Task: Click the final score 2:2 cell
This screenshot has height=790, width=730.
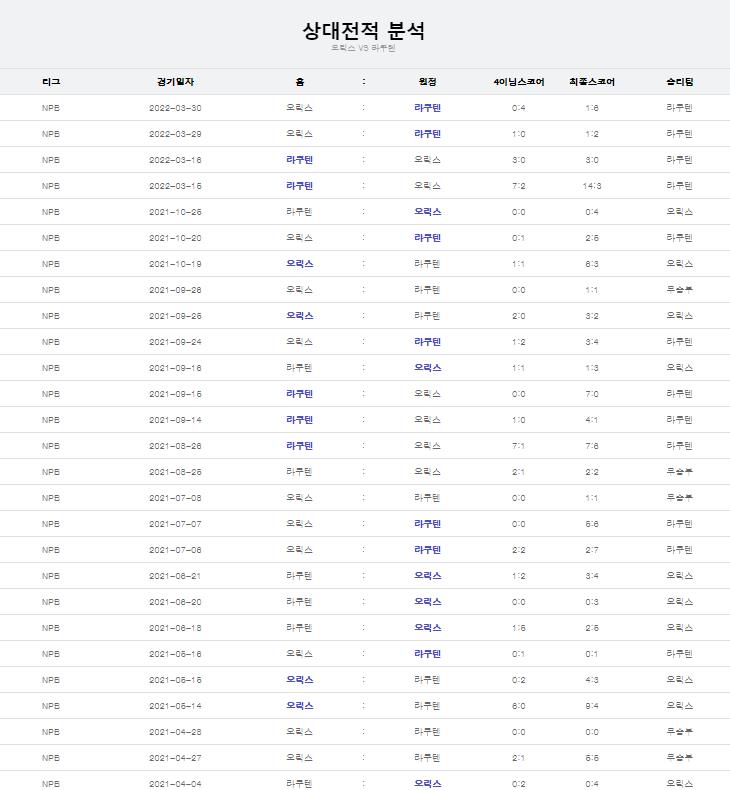Action: click(592, 472)
